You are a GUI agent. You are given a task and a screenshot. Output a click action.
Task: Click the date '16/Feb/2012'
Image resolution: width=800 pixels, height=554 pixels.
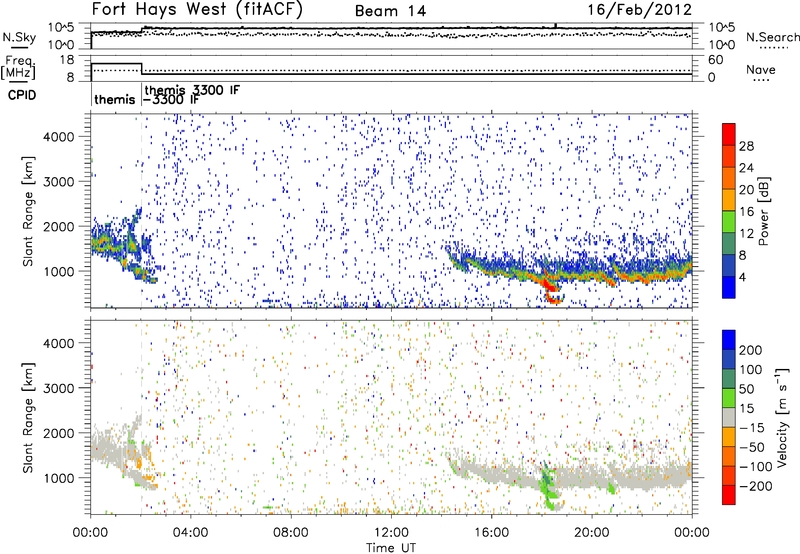tap(639, 9)
